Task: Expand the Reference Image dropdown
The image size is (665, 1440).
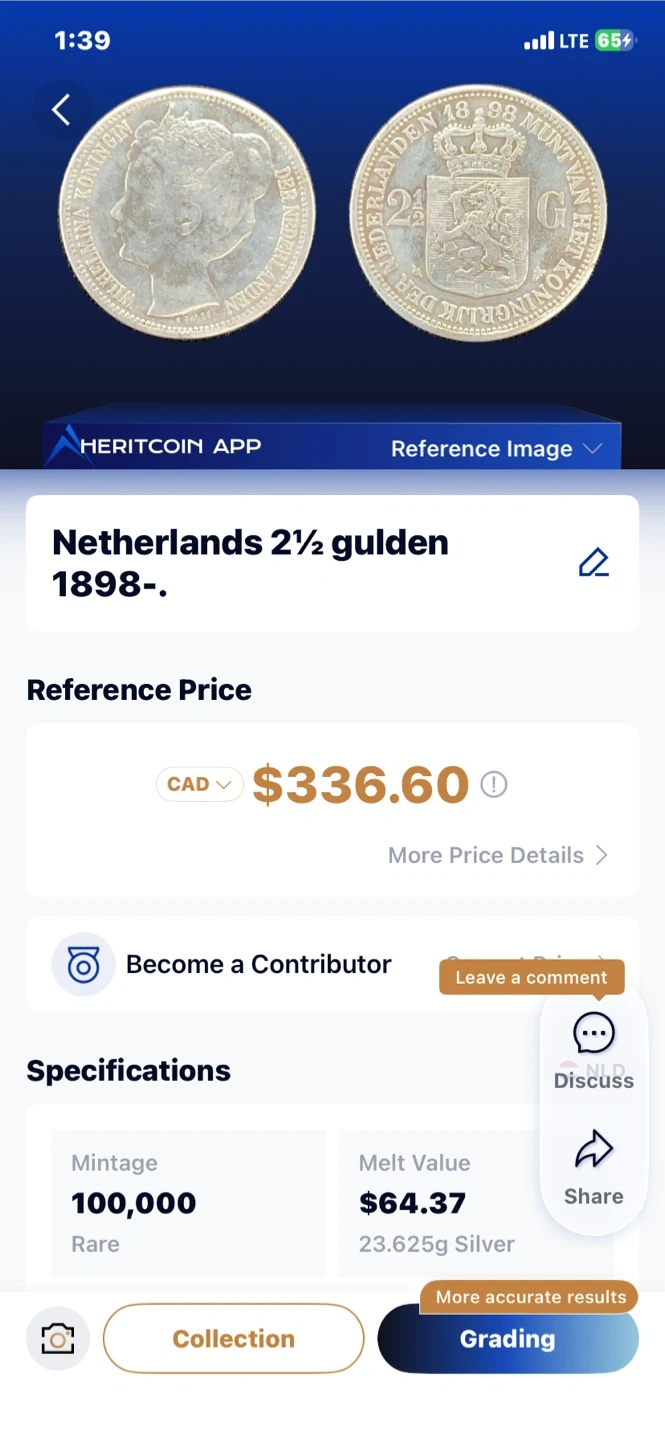Action: tap(496, 449)
